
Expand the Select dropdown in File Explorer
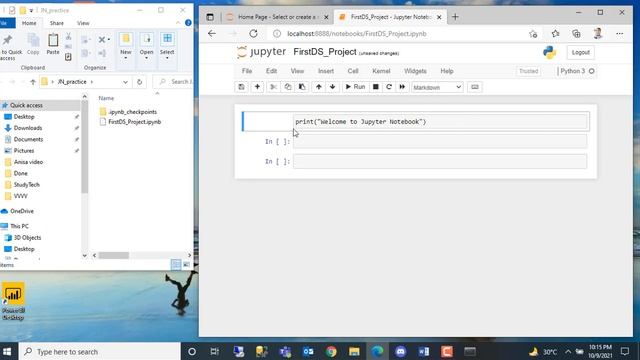pyautogui.click(x=167, y=58)
